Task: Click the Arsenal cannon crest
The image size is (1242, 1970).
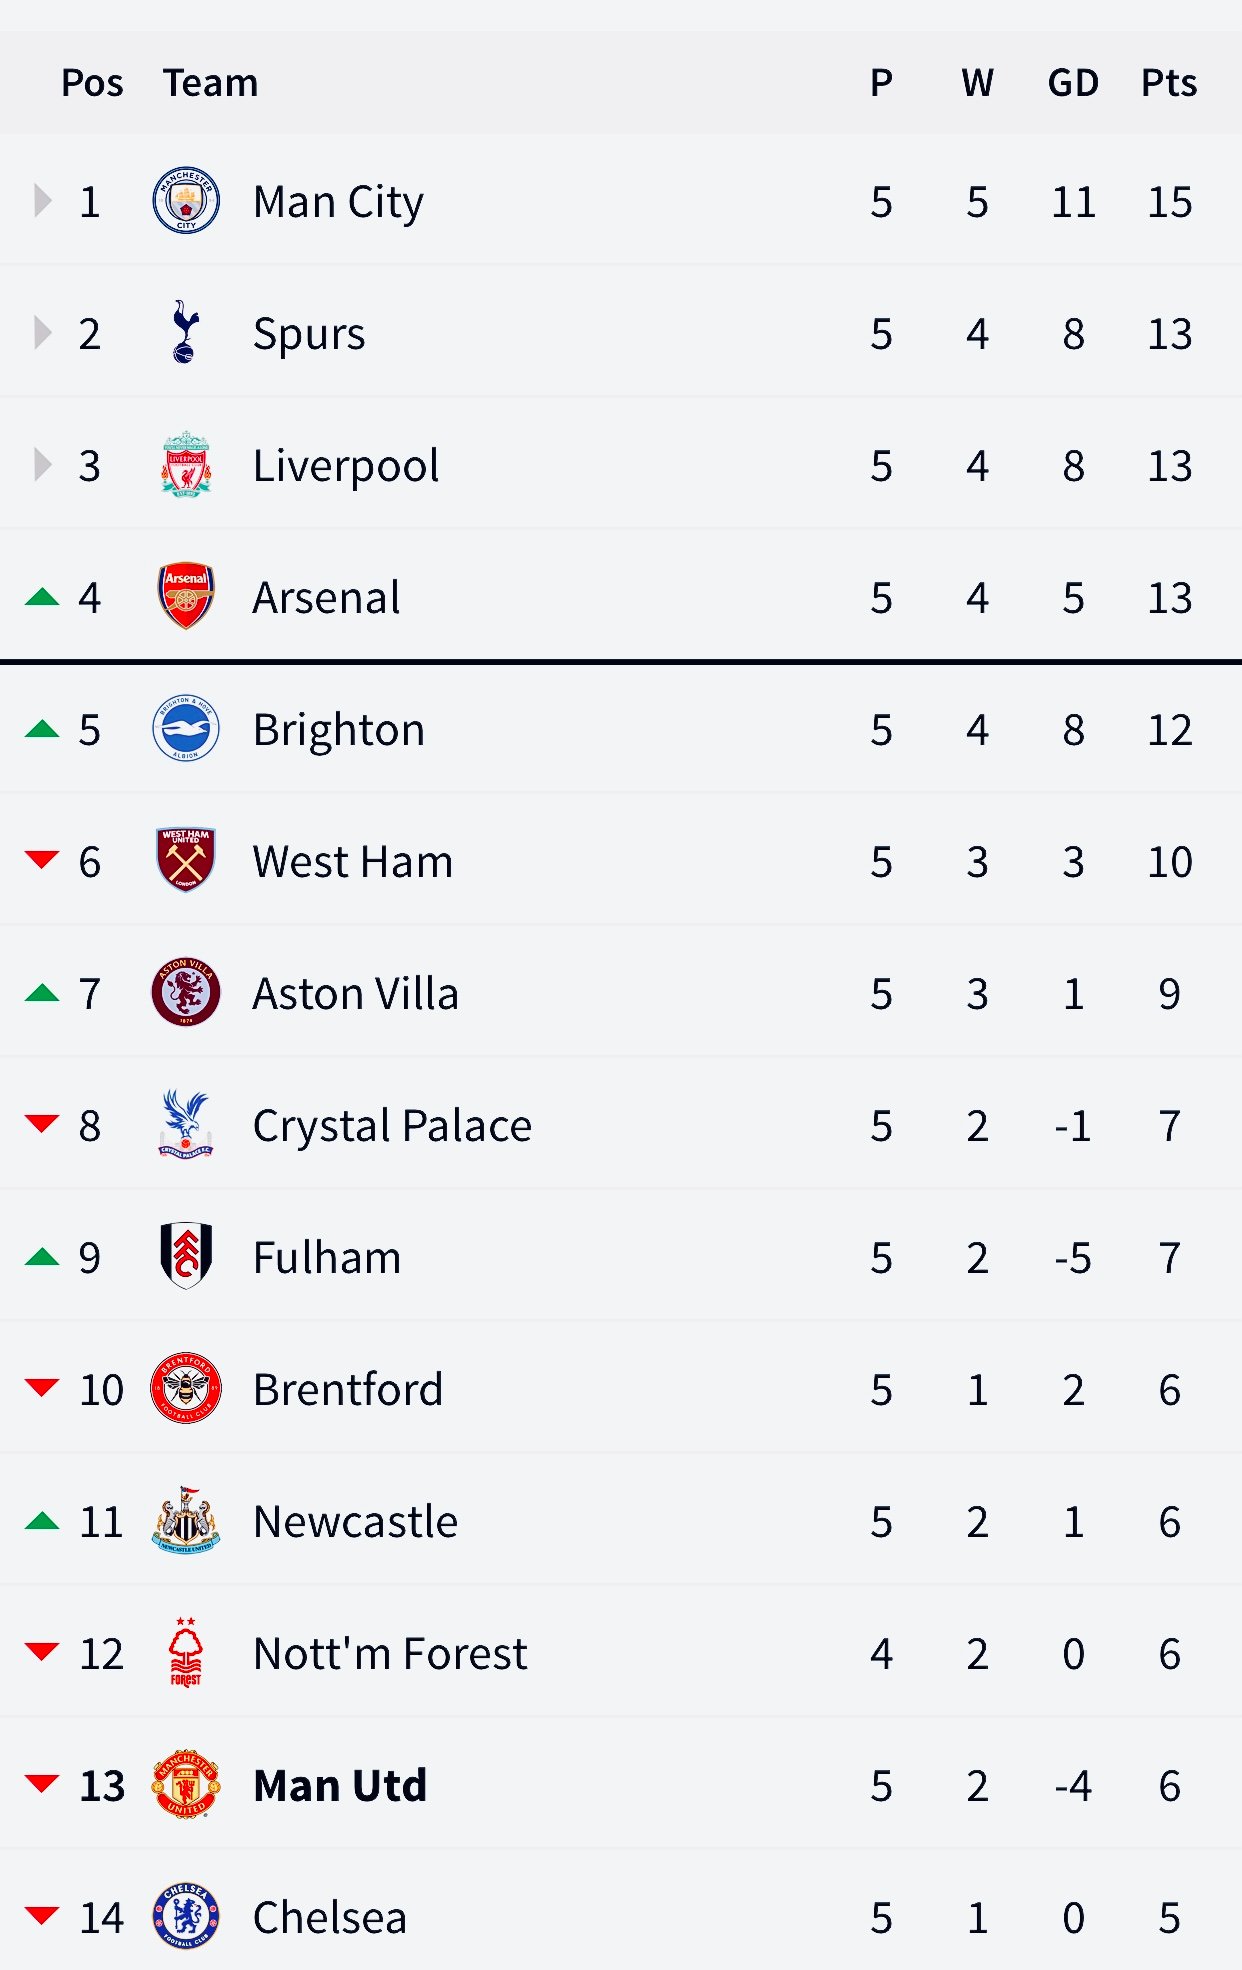Action: pyautogui.click(x=186, y=597)
